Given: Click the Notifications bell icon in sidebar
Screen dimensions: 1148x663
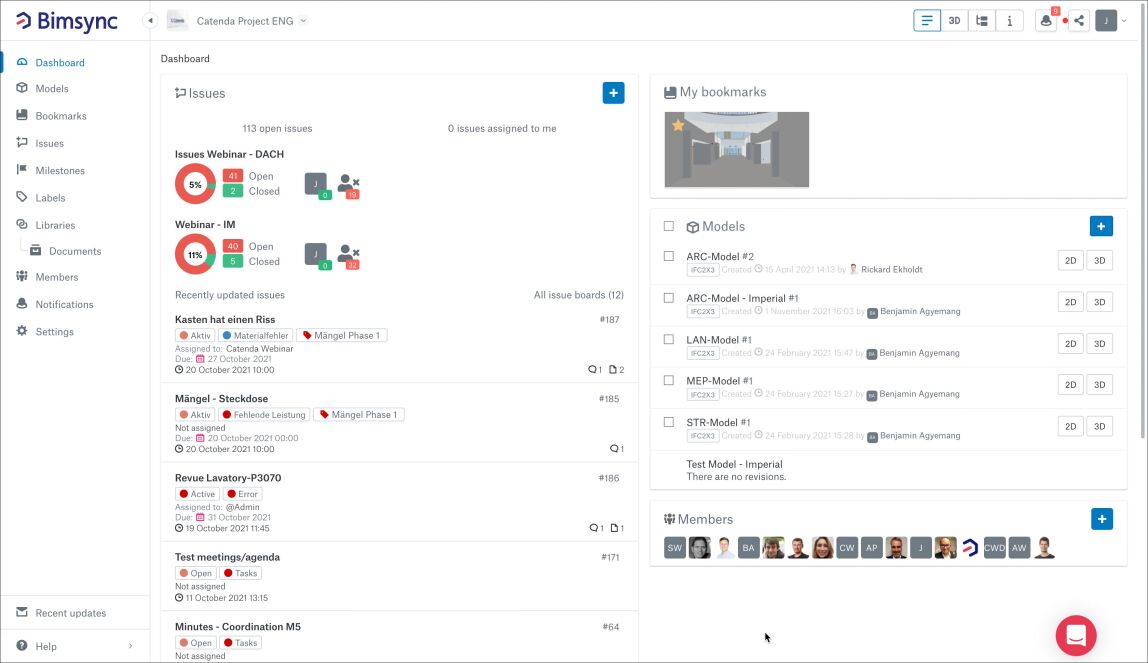Looking at the screenshot, I should point(22,304).
